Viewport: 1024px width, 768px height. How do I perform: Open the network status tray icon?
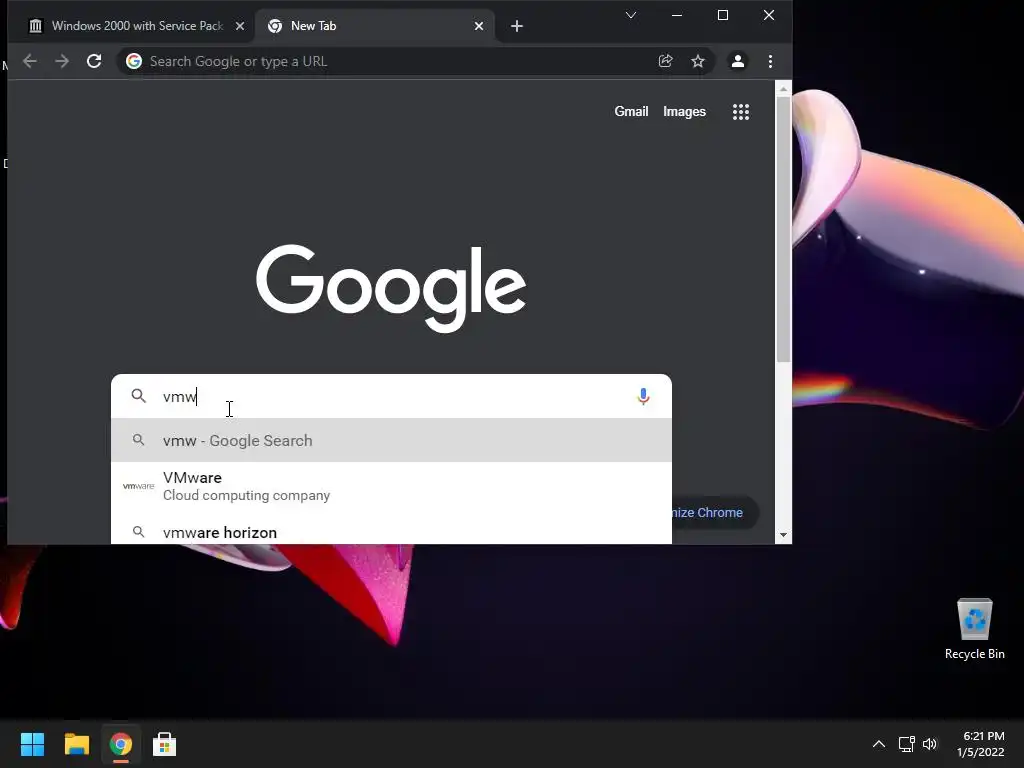point(906,744)
